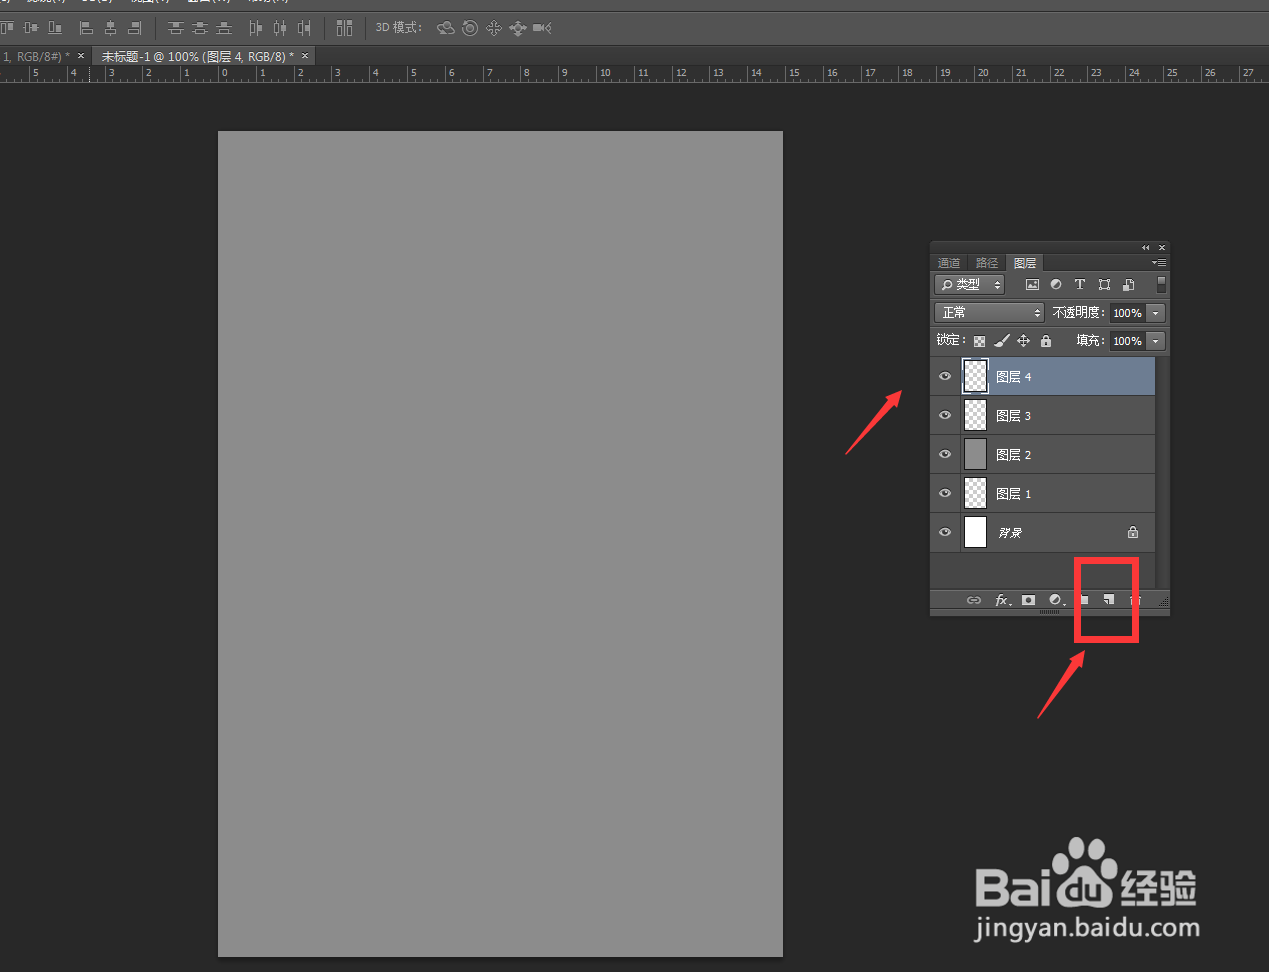Open the 不透明度 opacity slider arrow

point(1155,313)
